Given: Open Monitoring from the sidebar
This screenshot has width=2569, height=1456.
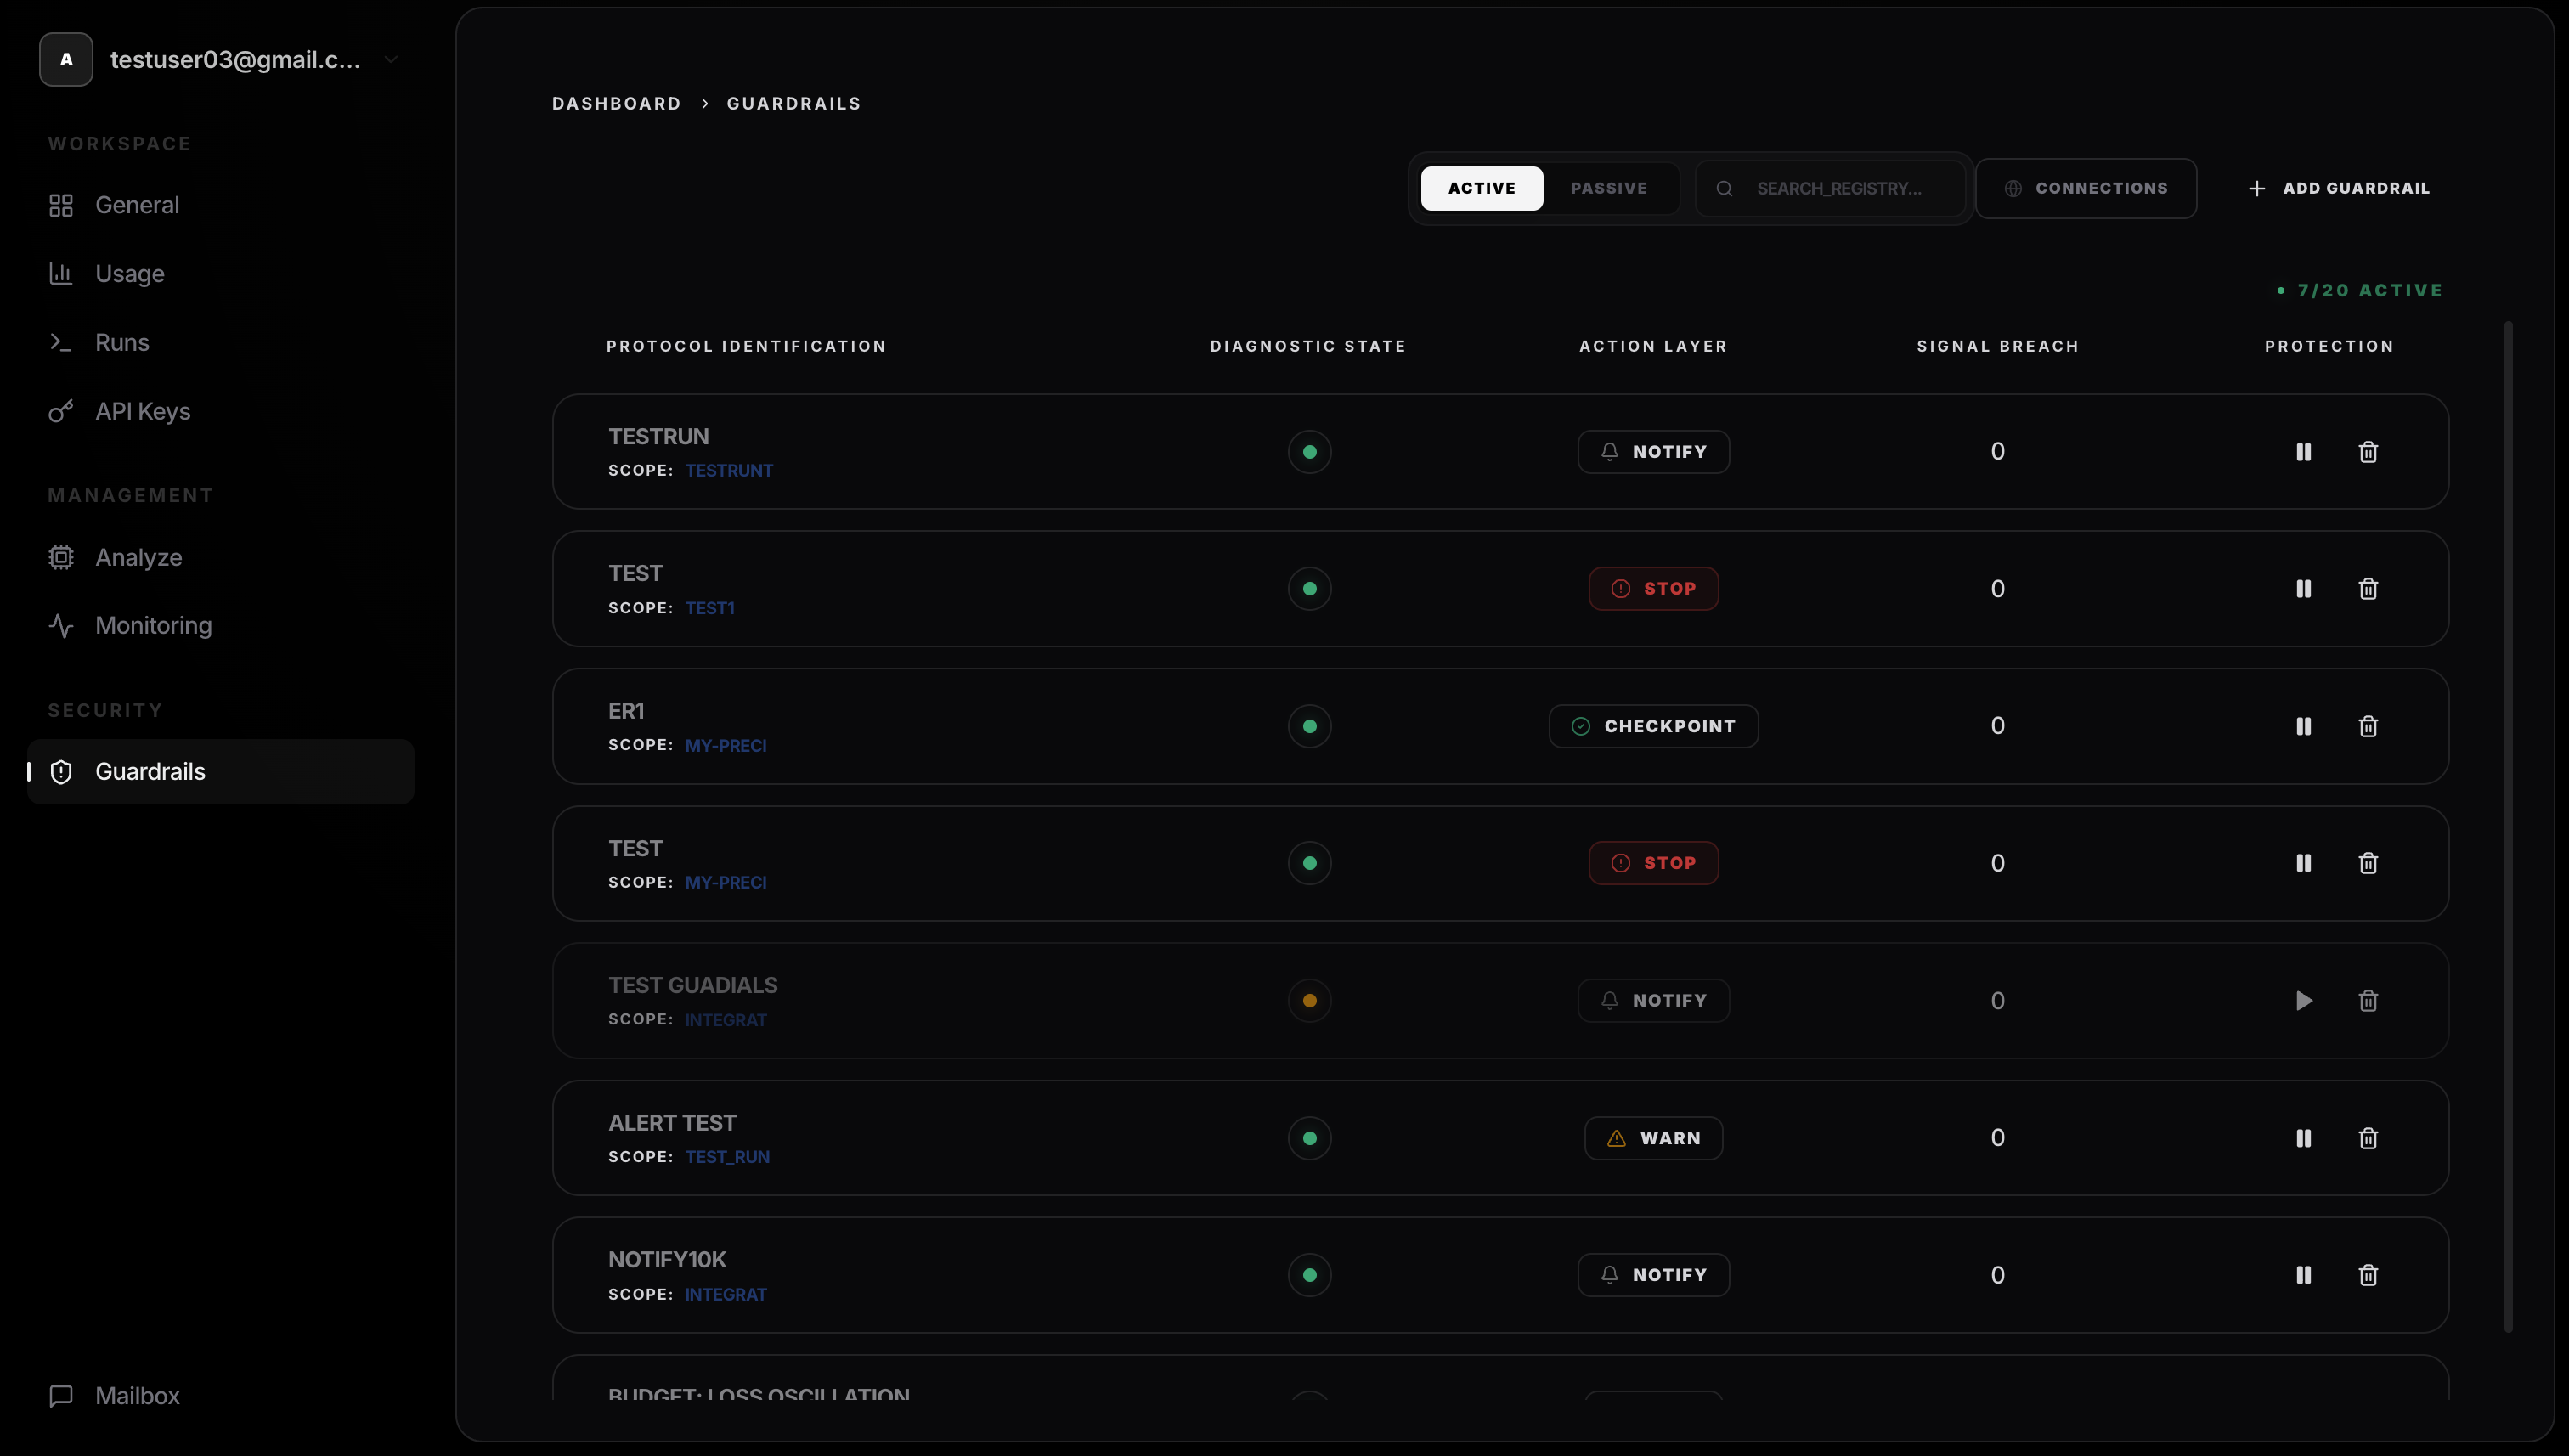Looking at the screenshot, I should point(152,626).
